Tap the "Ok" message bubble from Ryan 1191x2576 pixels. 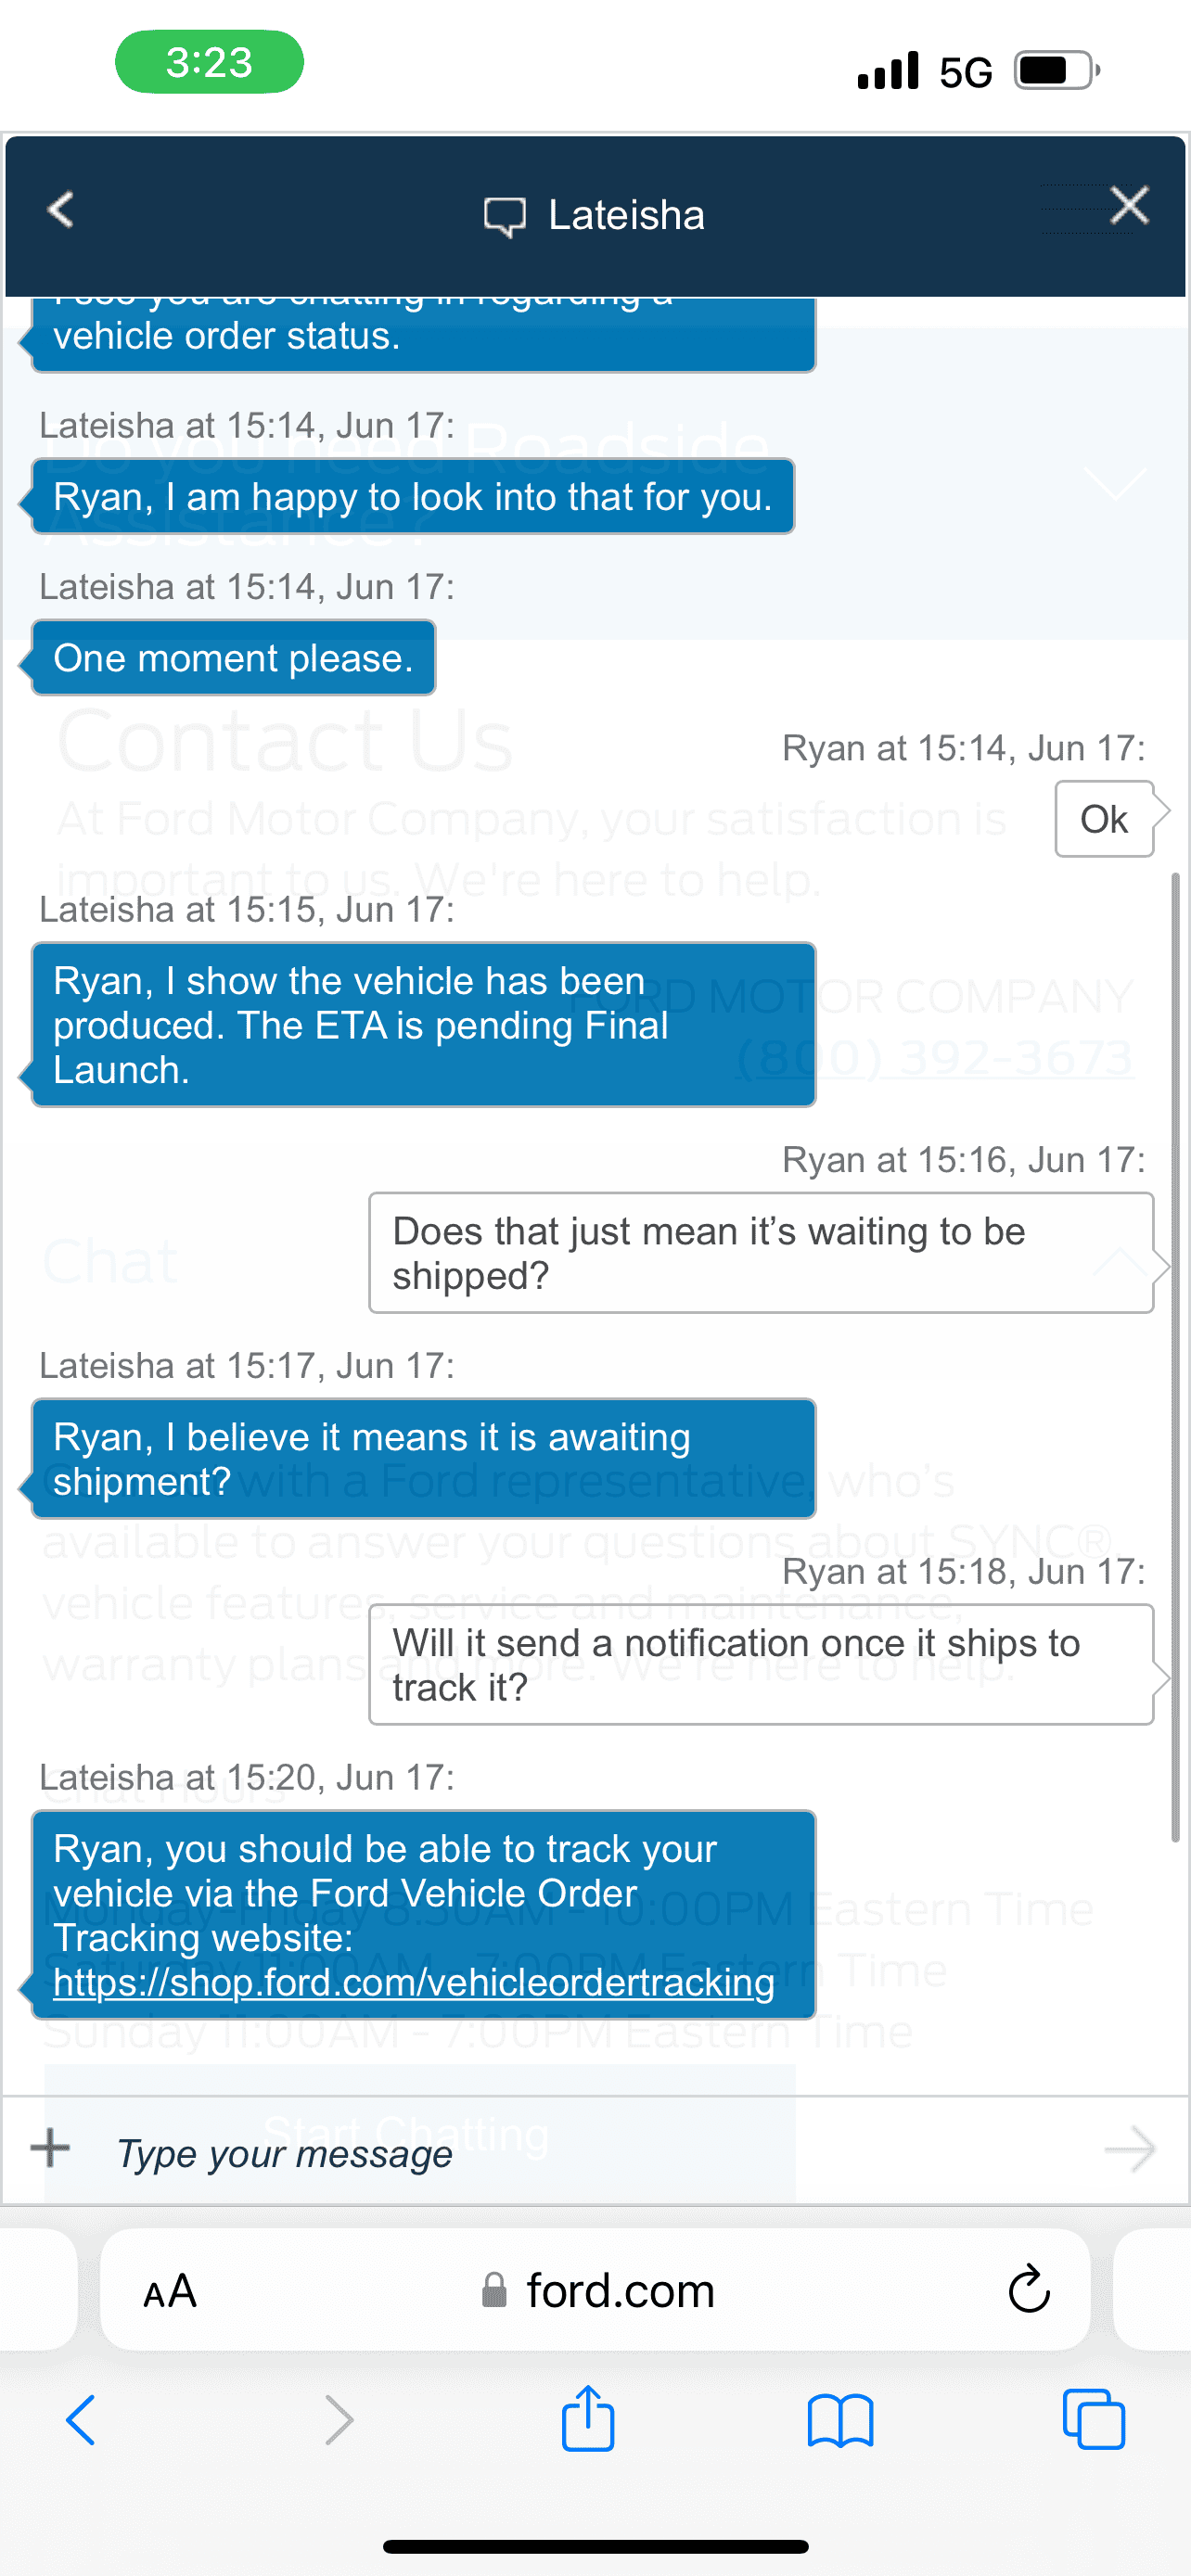[1104, 819]
